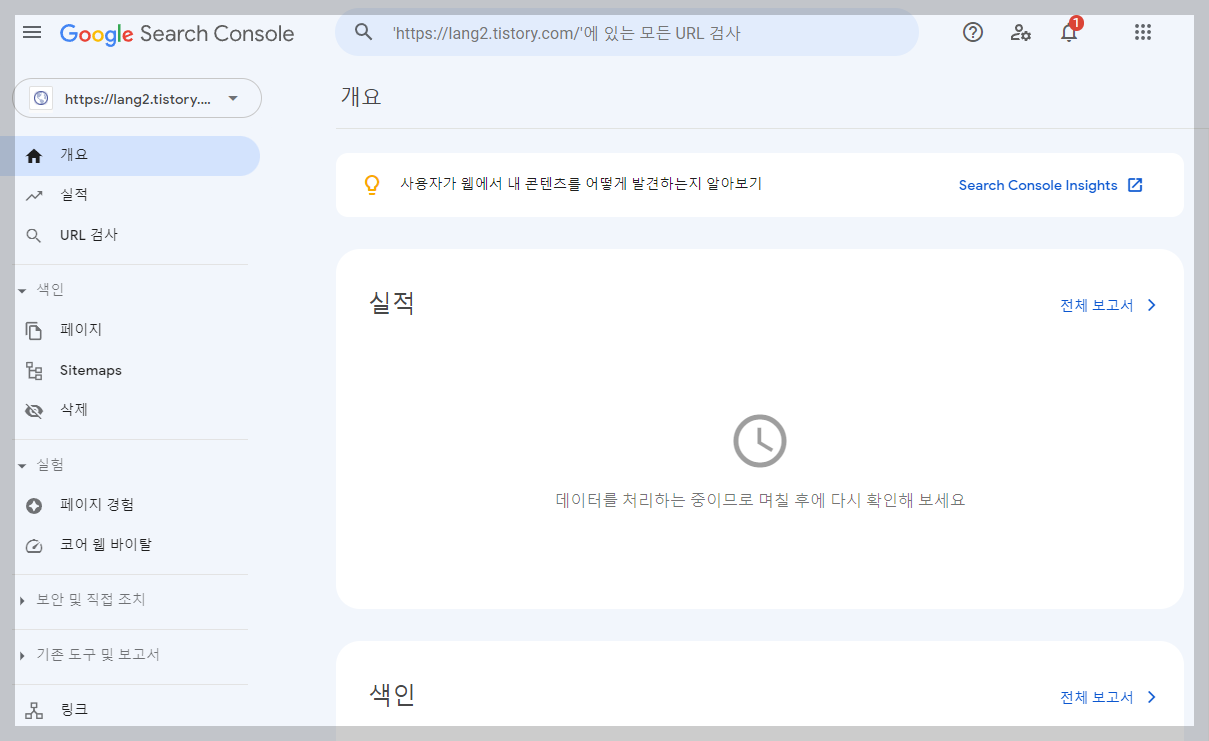Collapse the 실험 sidebar section
This screenshot has height=741, width=1209.
click(x=22, y=466)
